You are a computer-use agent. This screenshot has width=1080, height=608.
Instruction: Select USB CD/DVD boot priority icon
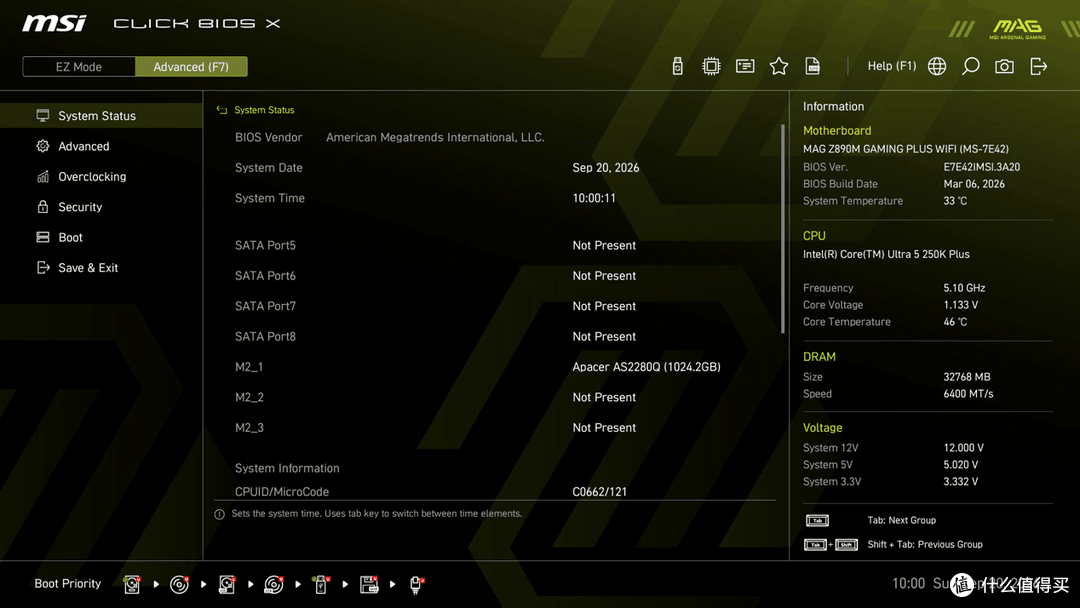(x=273, y=584)
